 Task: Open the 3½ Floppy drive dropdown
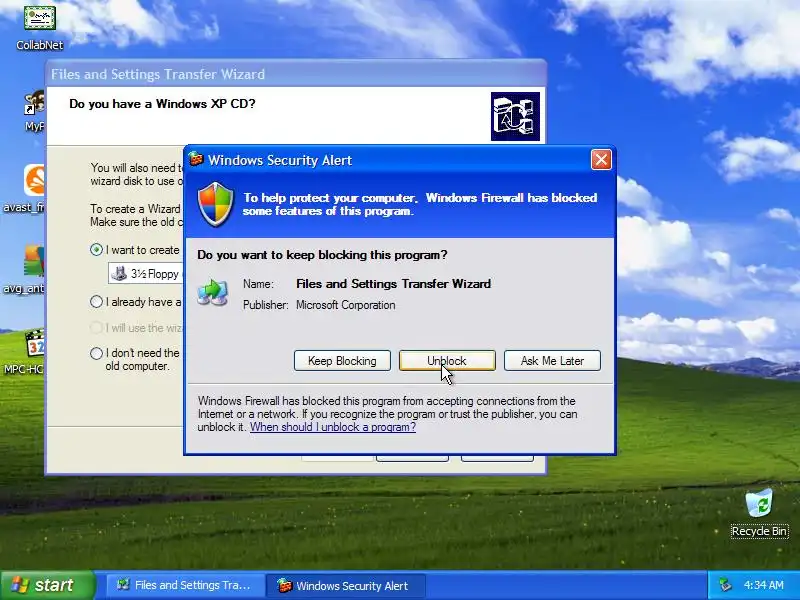tap(146, 273)
